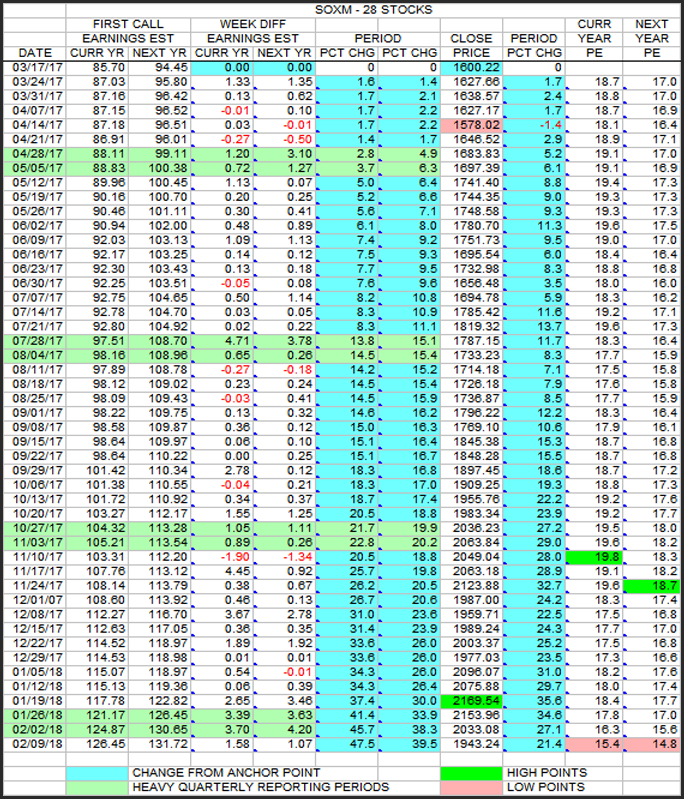The width and height of the screenshot is (684, 799).
Task: Click the light green Heavy Quarterly Reporting swatch
Action: [98, 788]
